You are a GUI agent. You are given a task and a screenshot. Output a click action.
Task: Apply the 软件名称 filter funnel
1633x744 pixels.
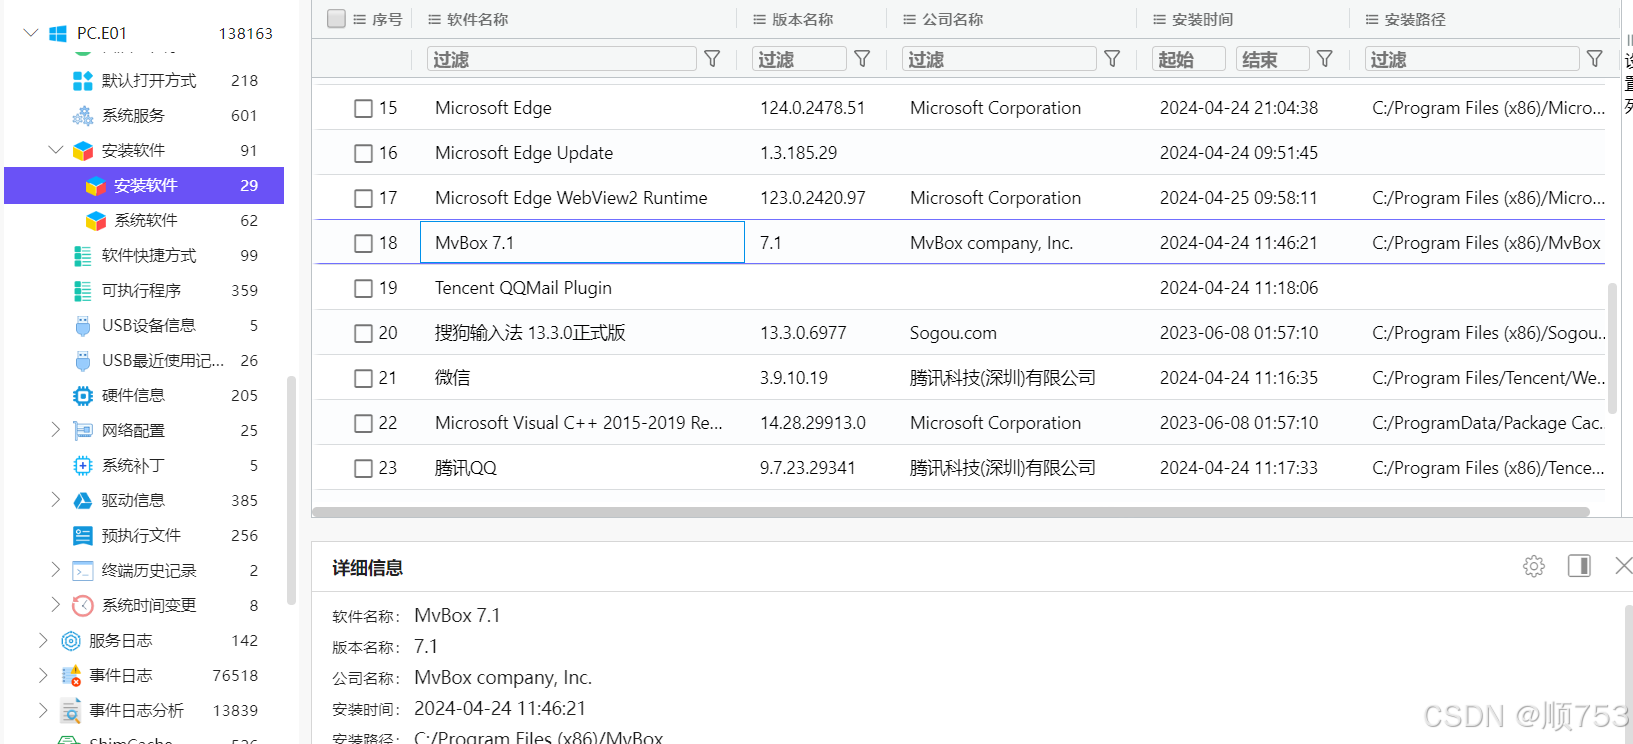(x=712, y=59)
